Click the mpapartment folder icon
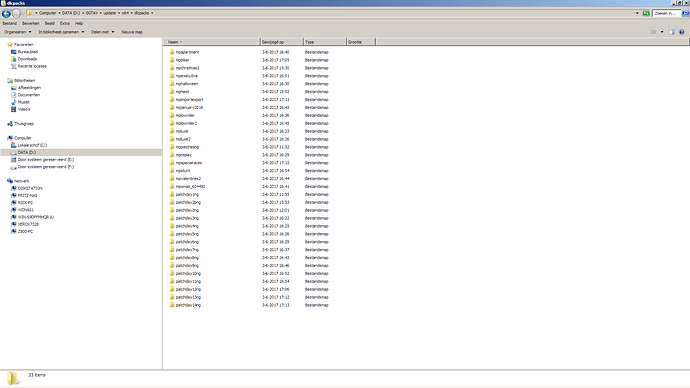 pyautogui.click(x=172, y=52)
